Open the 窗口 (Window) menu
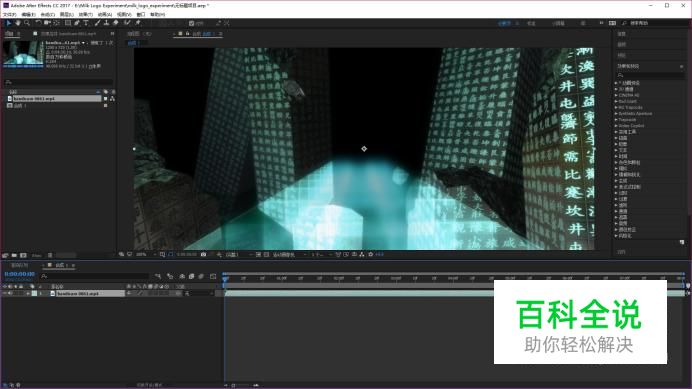 (x=141, y=15)
